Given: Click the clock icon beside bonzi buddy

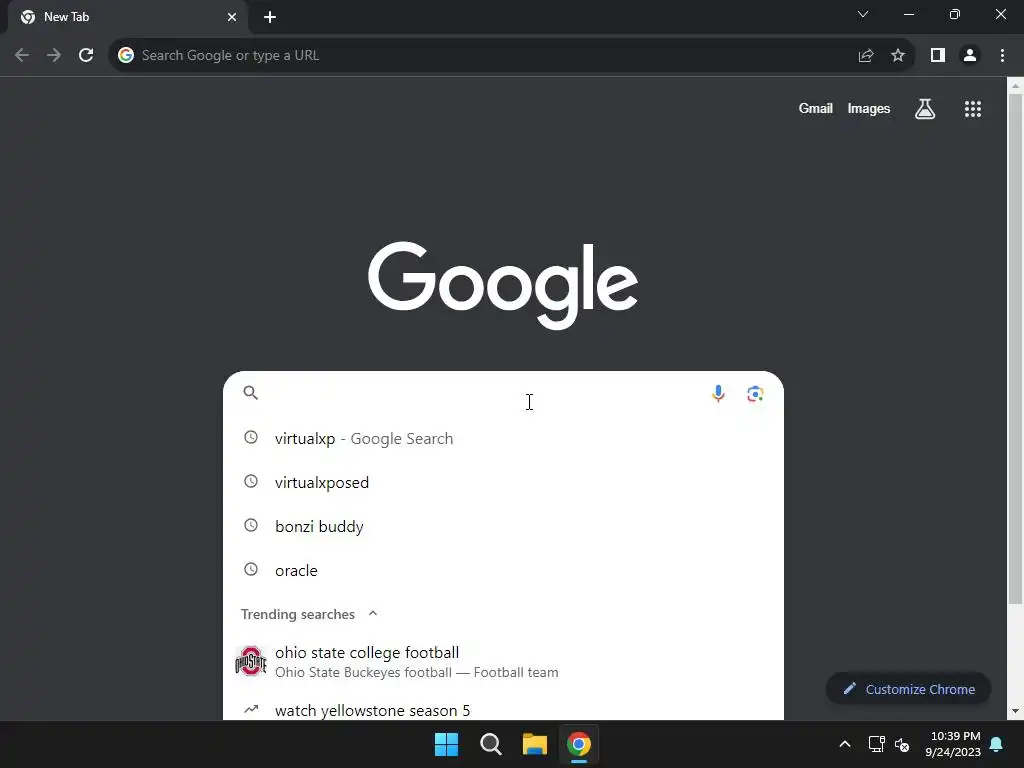Looking at the screenshot, I should click(x=251, y=525).
